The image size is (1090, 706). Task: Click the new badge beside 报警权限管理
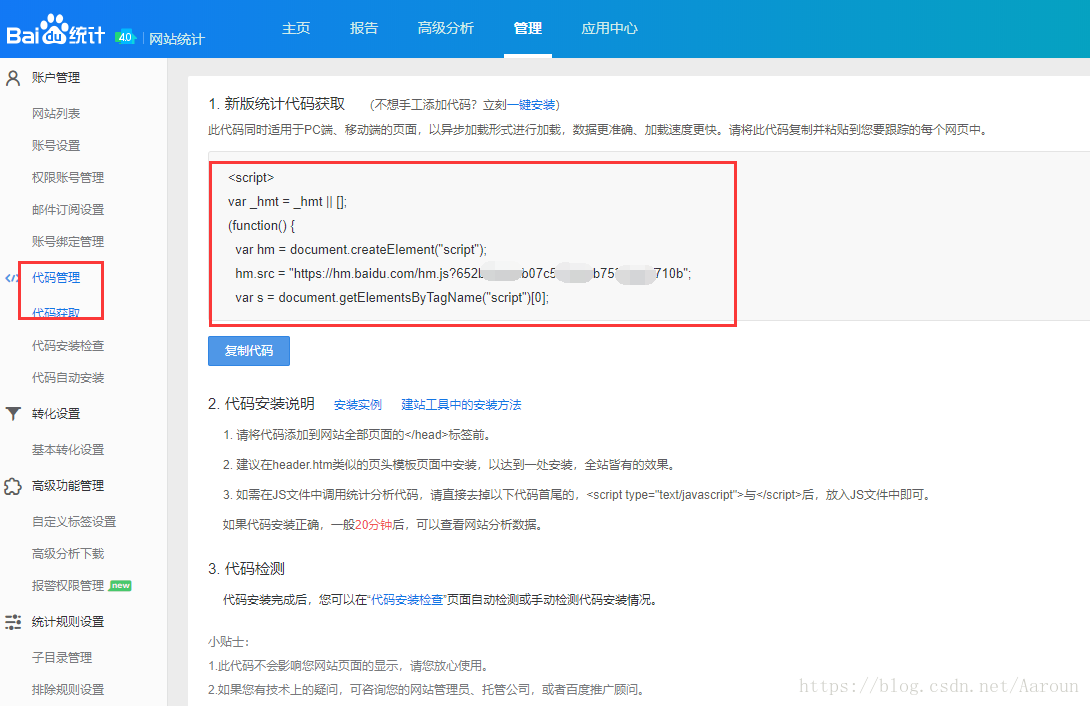121,586
